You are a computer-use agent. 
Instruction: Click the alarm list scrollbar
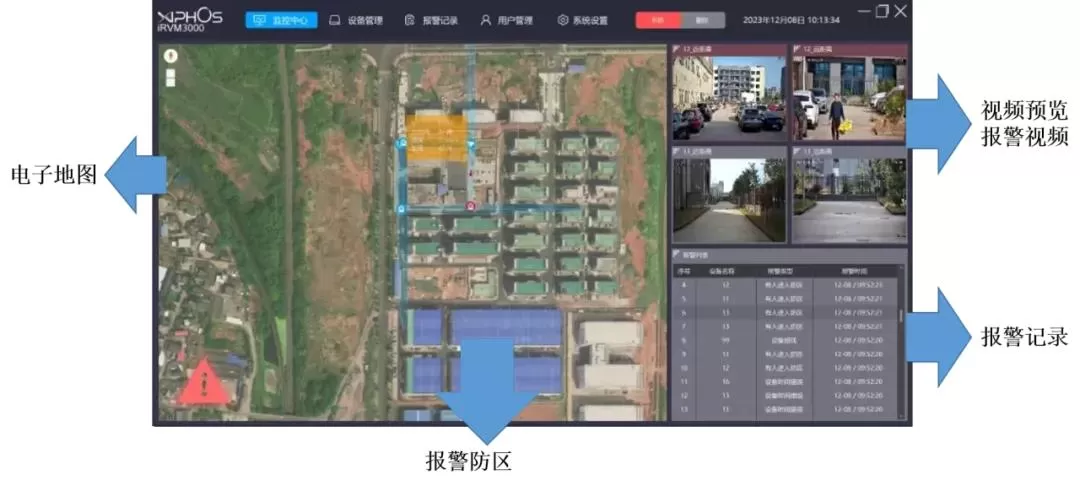tap(902, 316)
